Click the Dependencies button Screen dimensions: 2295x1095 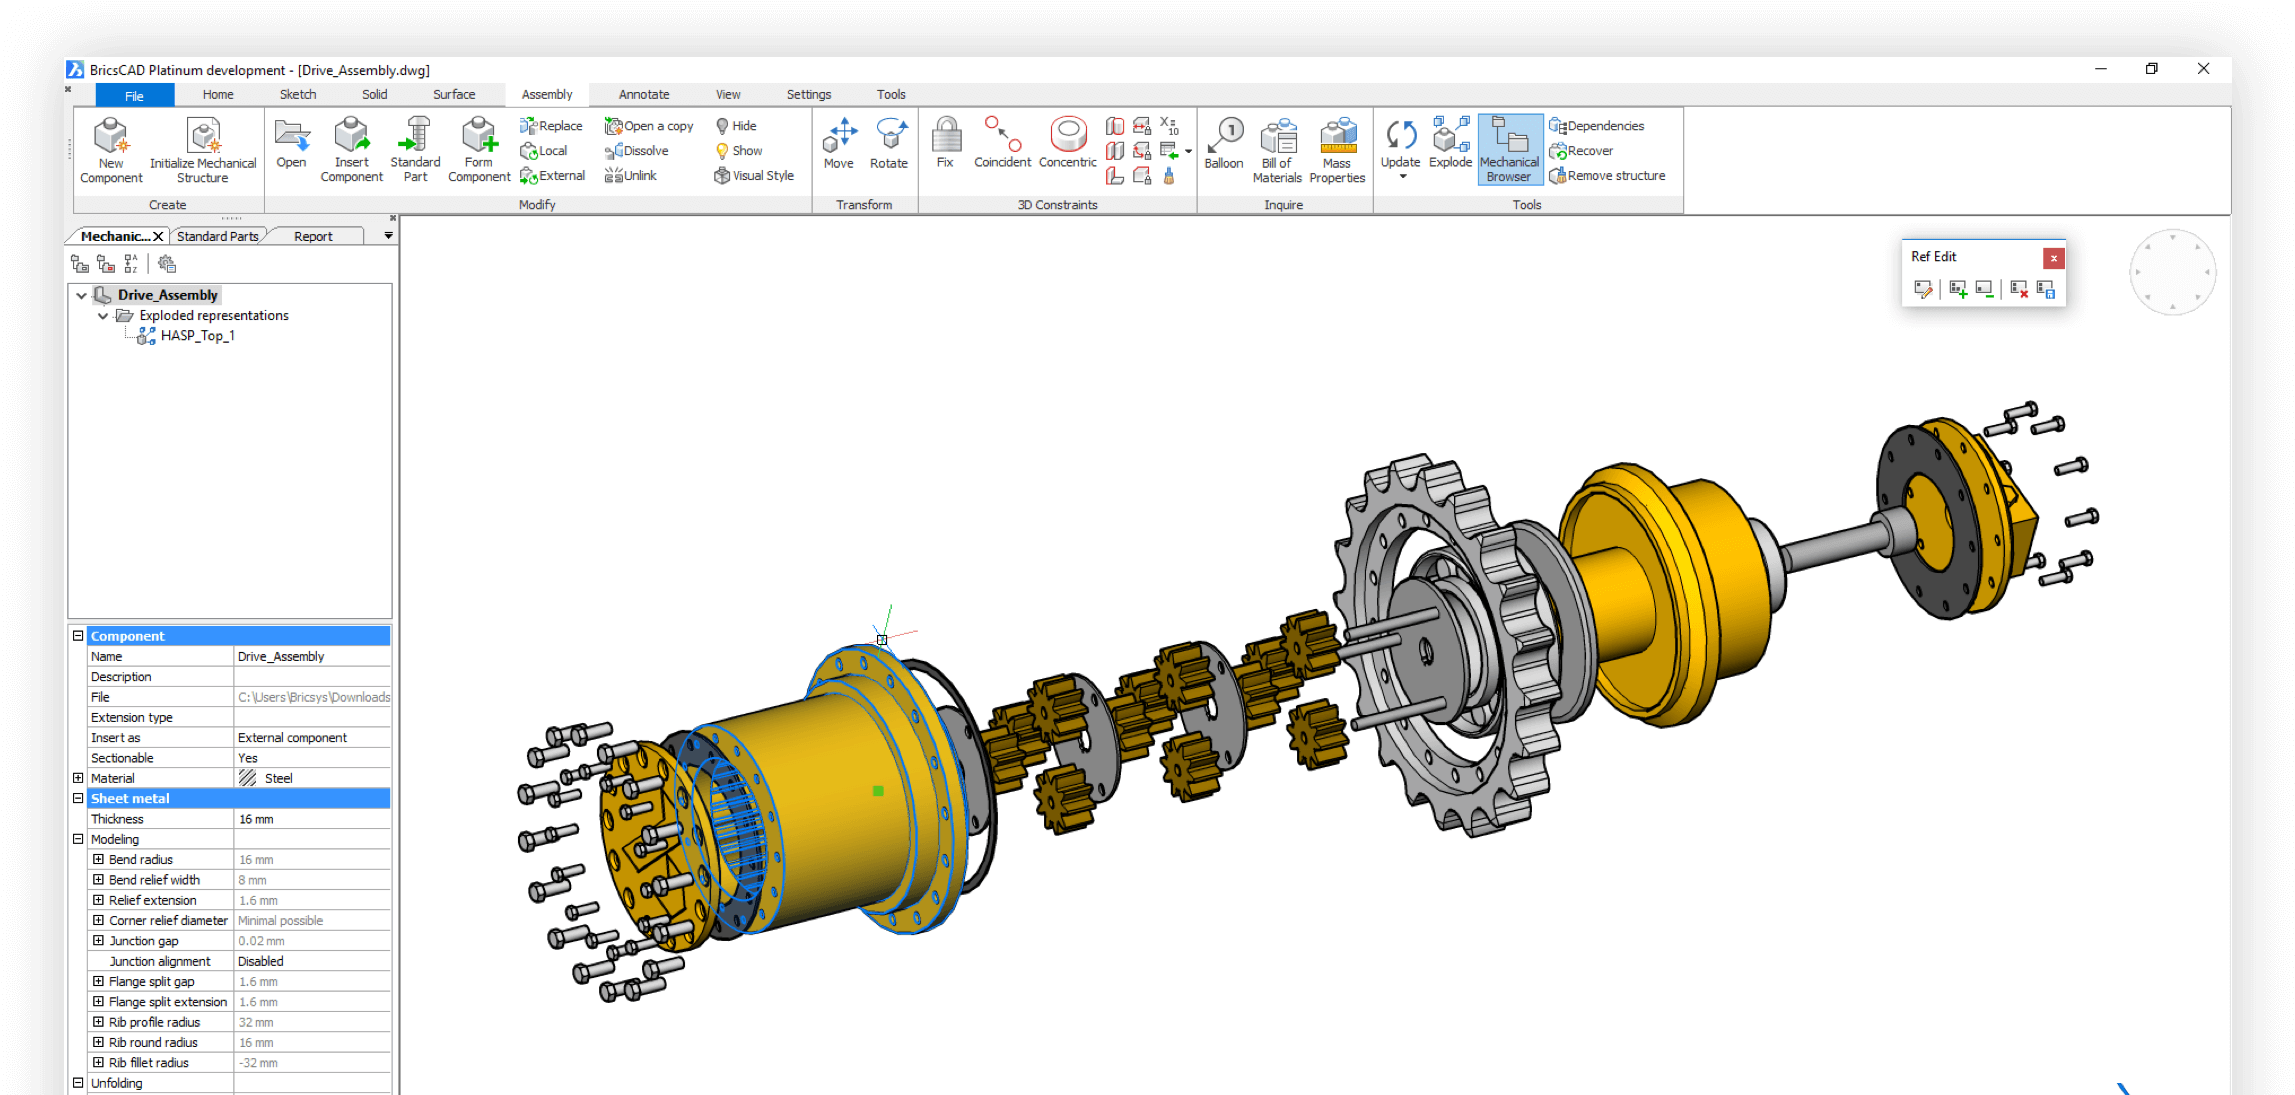pyautogui.click(x=1596, y=126)
